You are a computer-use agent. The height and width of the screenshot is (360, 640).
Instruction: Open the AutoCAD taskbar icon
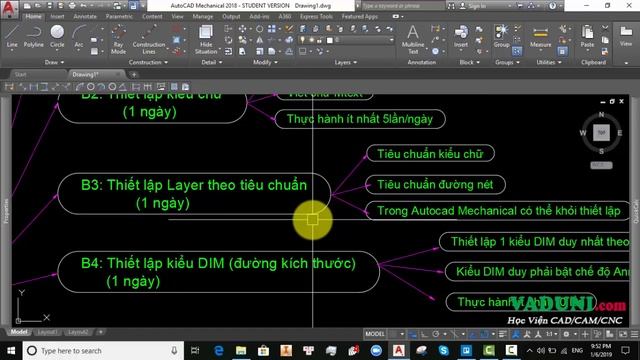point(399,350)
